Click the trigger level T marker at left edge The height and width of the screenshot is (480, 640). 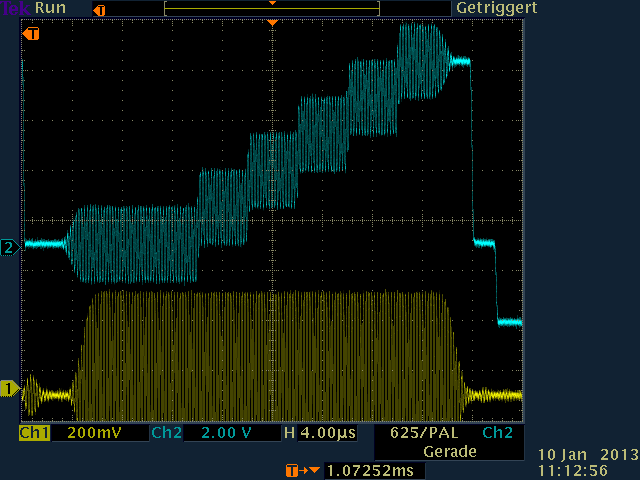31,34
